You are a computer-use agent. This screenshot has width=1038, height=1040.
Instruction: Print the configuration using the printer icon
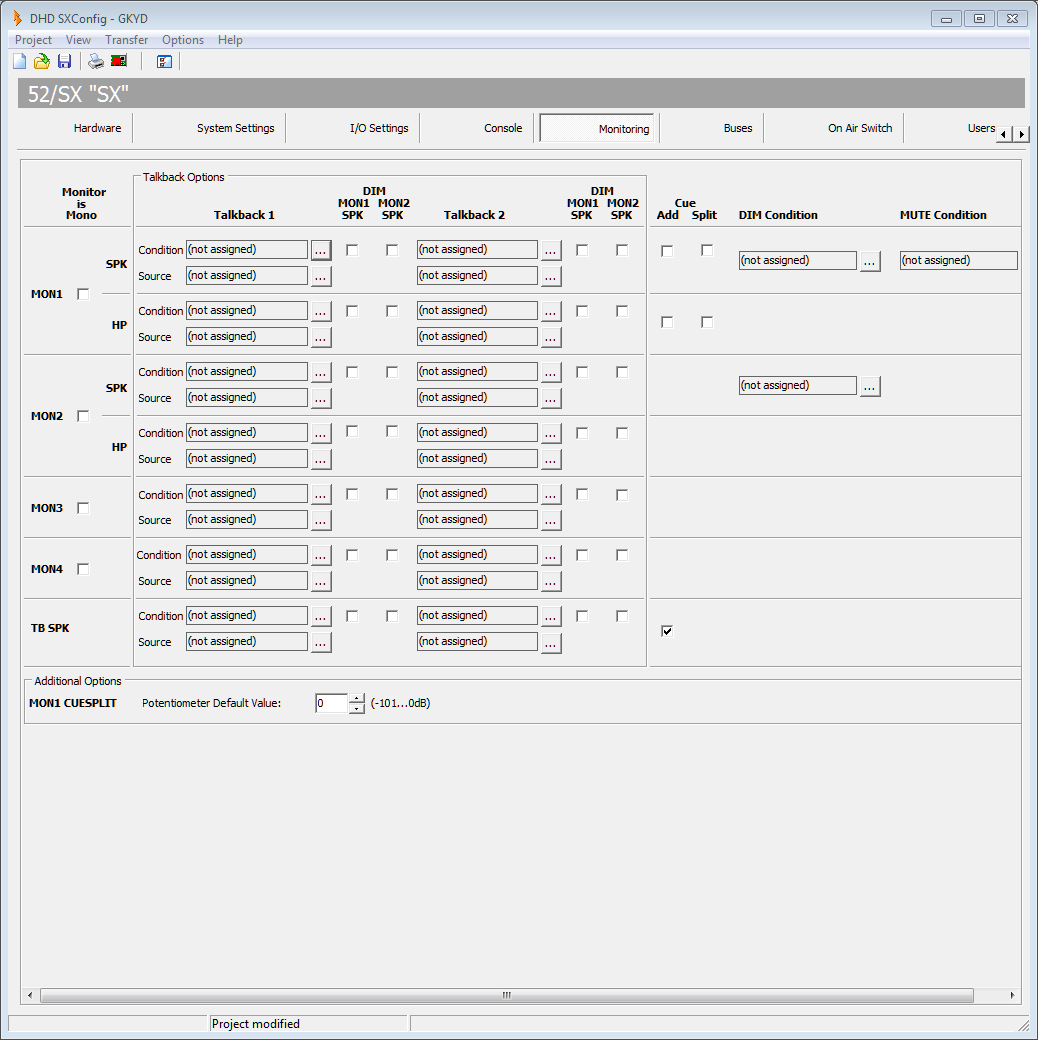tap(96, 62)
